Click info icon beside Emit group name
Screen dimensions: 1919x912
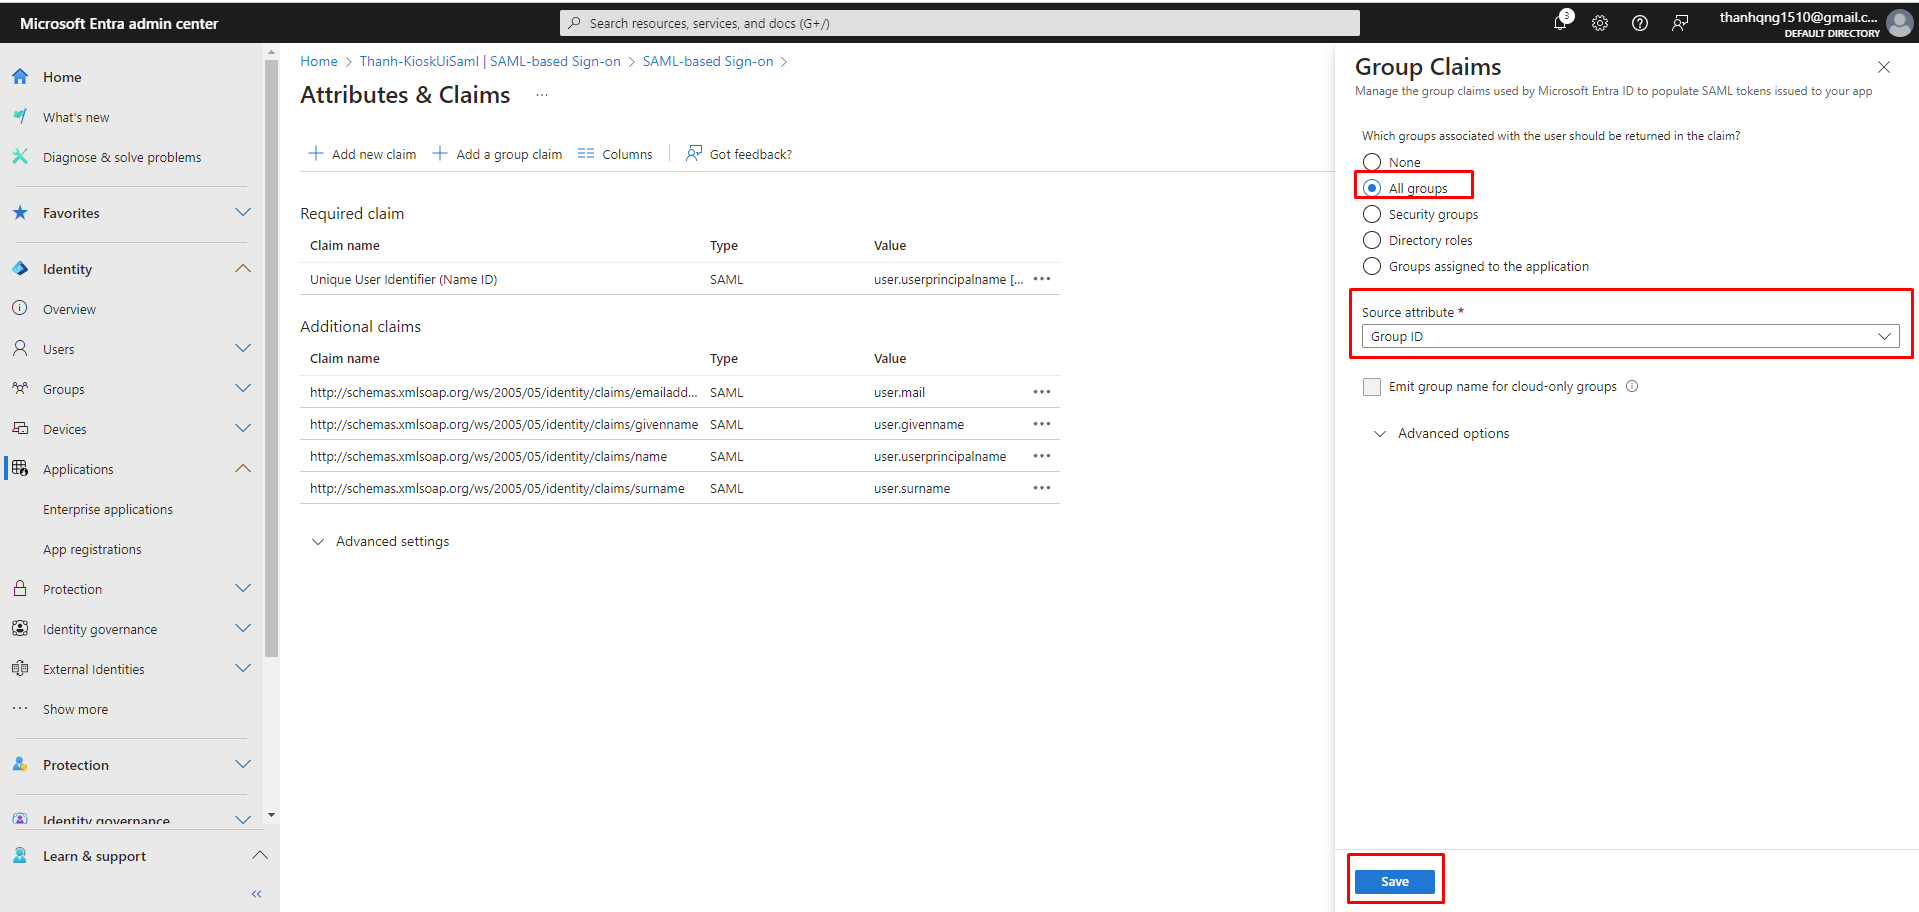[1632, 387]
